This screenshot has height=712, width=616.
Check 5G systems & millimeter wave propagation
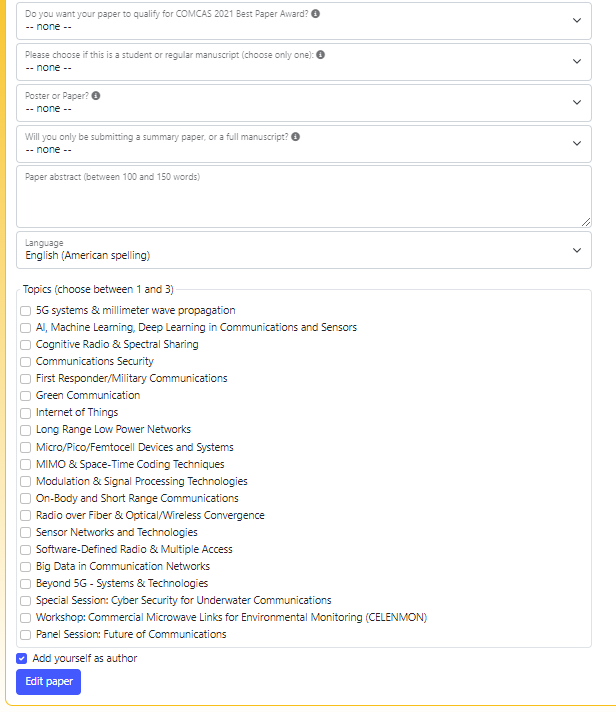tap(25, 311)
